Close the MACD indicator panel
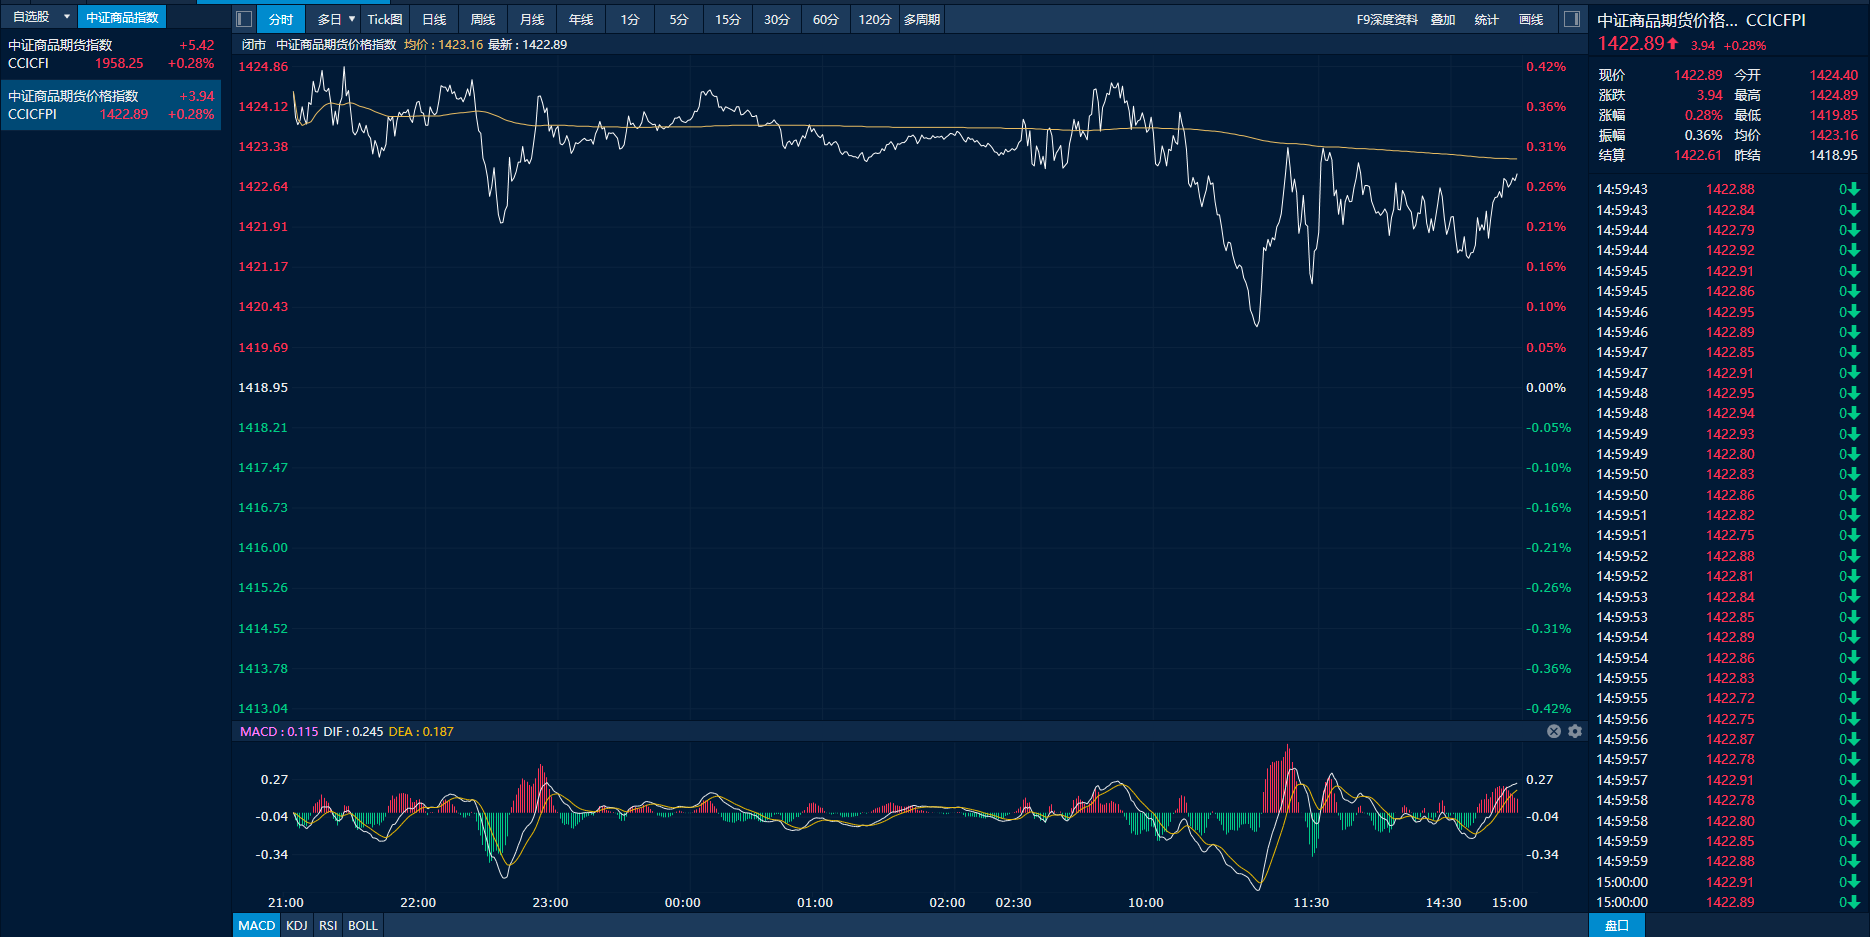1870x937 pixels. 1554,731
